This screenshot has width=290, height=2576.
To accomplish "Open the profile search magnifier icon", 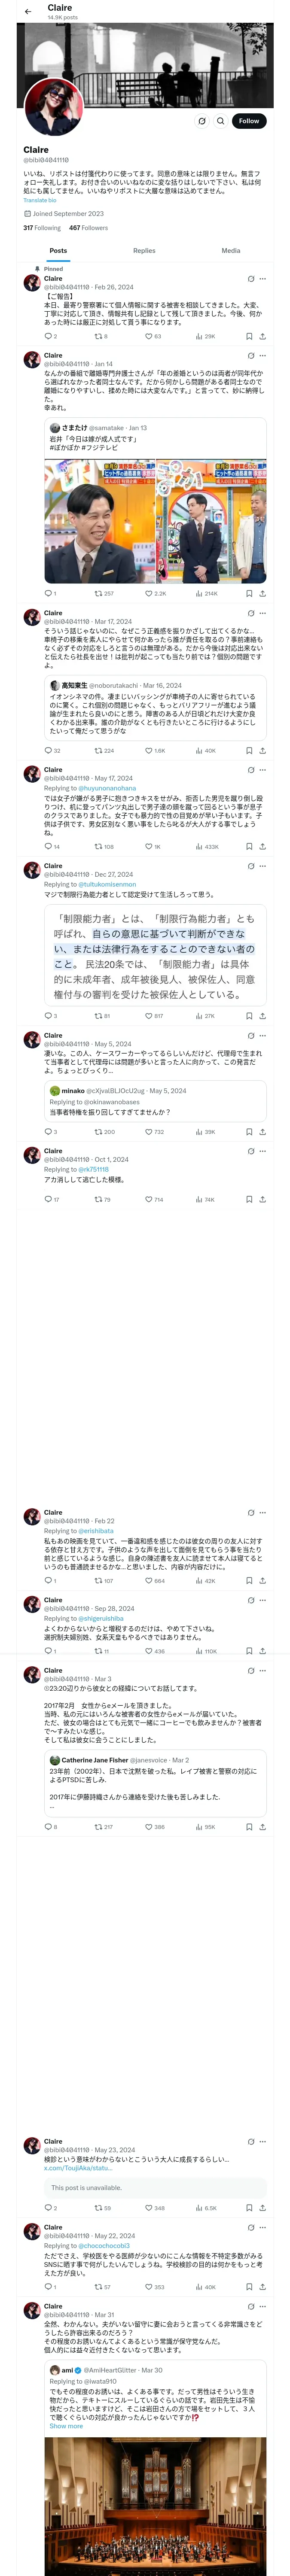I will coord(220,121).
